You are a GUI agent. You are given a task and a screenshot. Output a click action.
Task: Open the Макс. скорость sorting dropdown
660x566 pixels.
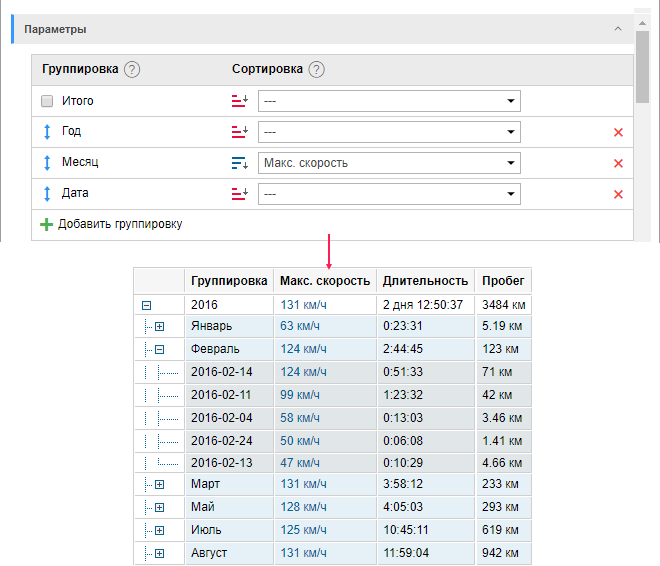tap(389, 163)
